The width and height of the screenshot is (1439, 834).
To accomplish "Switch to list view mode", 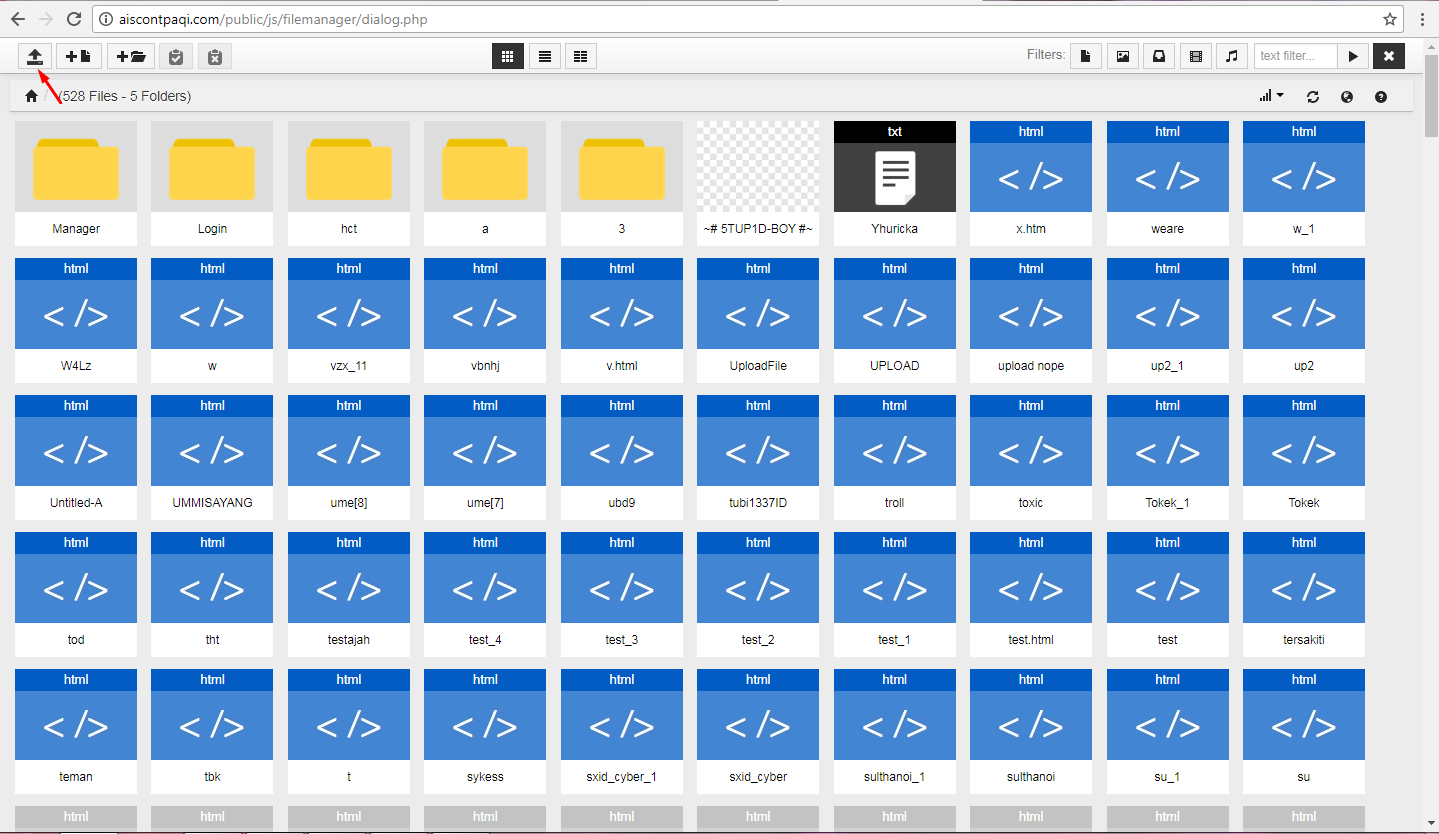I will (544, 56).
